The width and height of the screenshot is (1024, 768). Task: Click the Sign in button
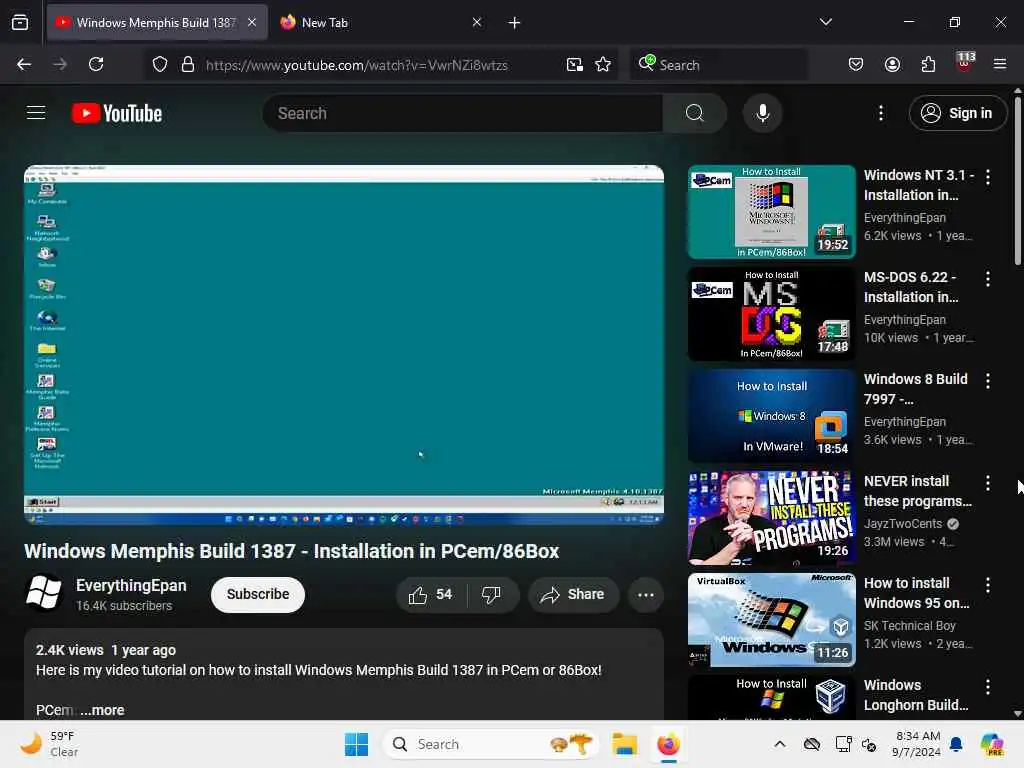click(957, 113)
